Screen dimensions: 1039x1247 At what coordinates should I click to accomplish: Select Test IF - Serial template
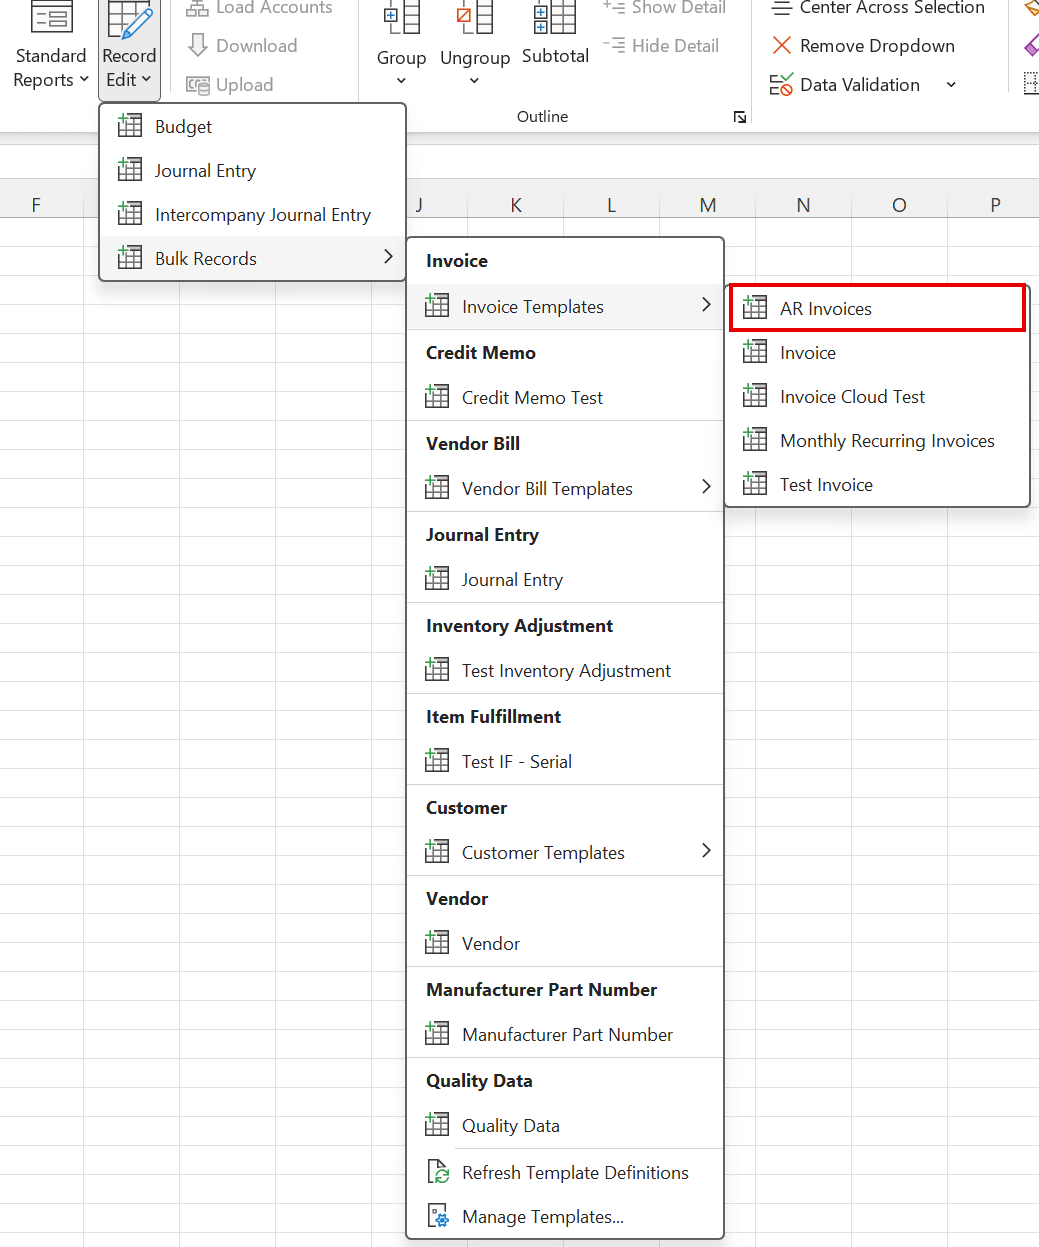pos(565,761)
